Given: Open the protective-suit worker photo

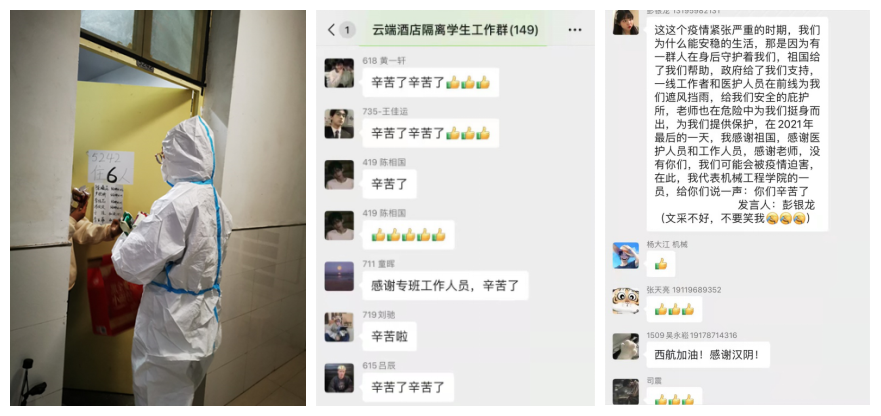Looking at the screenshot, I should point(158,207).
